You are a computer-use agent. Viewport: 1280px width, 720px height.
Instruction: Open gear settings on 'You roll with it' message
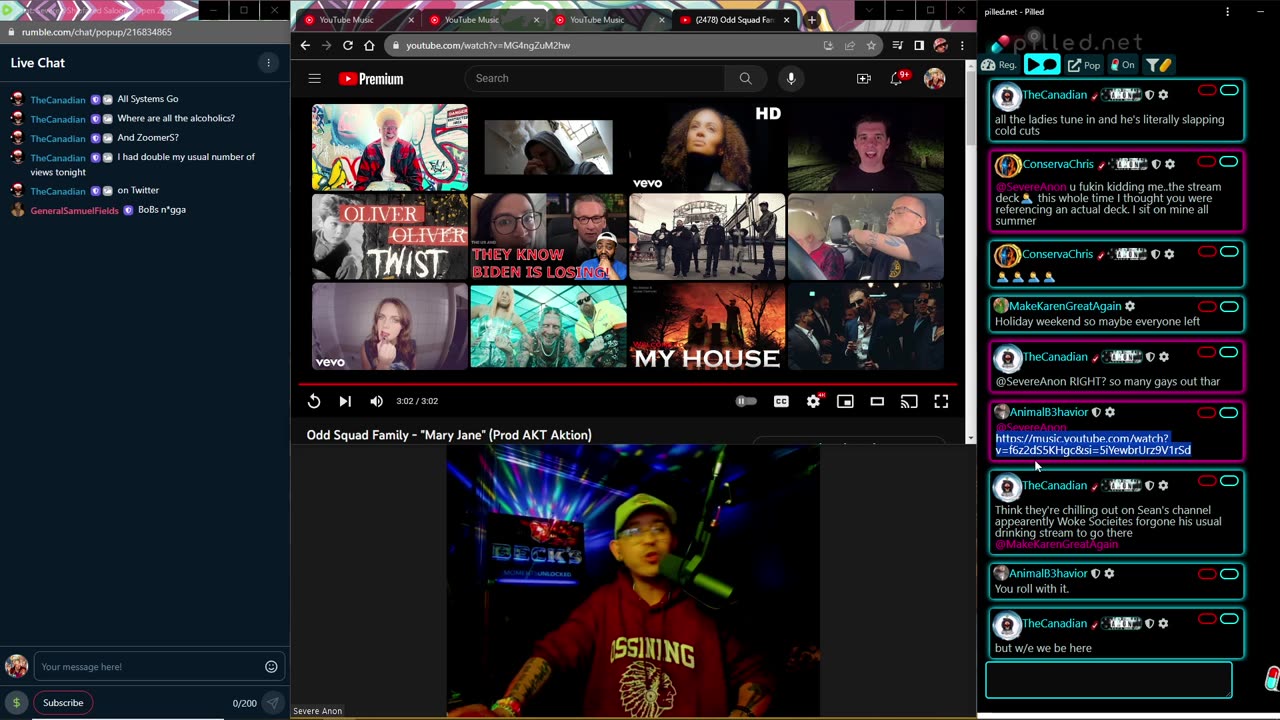(1109, 574)
